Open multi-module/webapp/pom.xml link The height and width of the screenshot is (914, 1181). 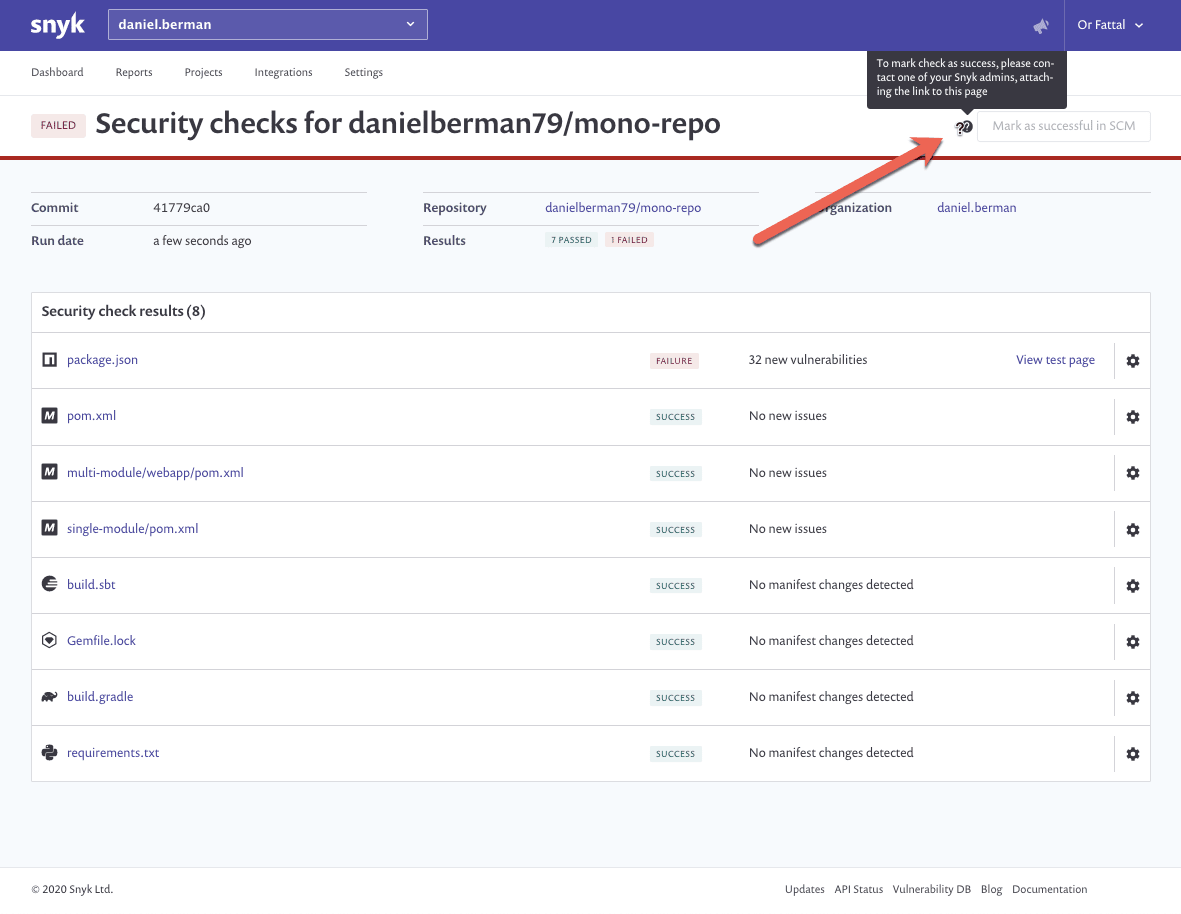(x=155, y=473)
